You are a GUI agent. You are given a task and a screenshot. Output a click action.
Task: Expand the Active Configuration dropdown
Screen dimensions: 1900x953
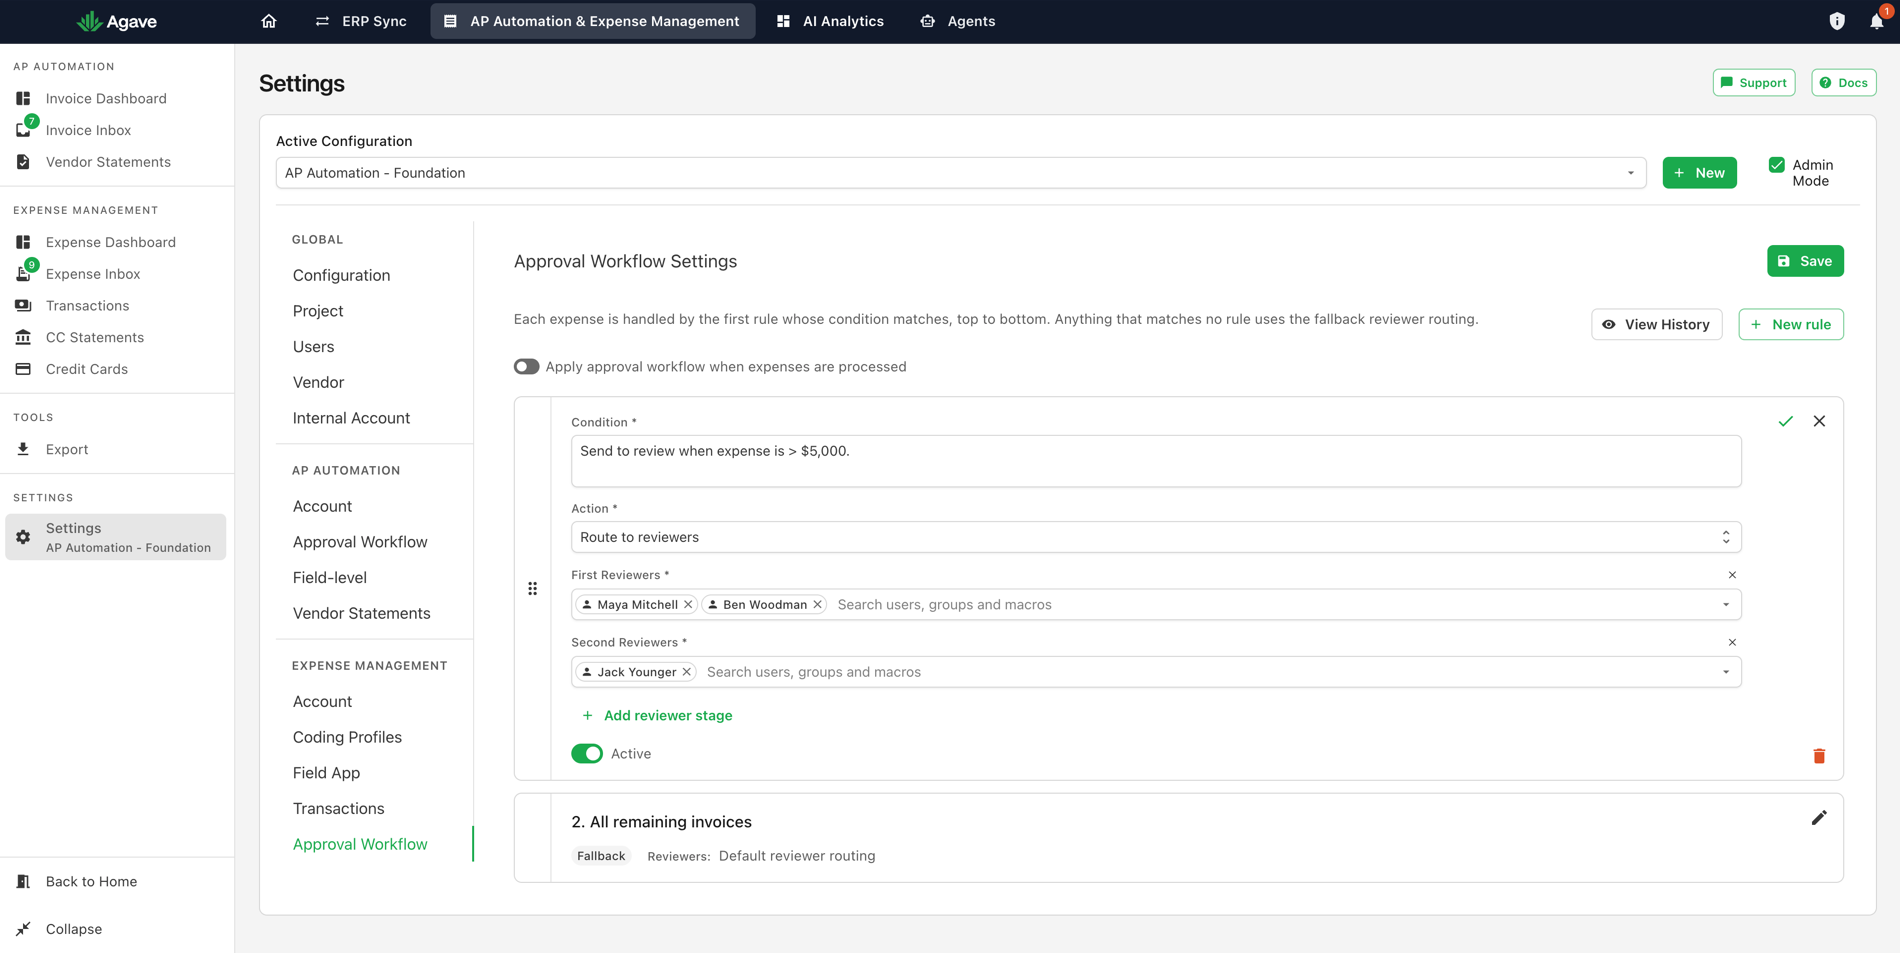(960, 173)
